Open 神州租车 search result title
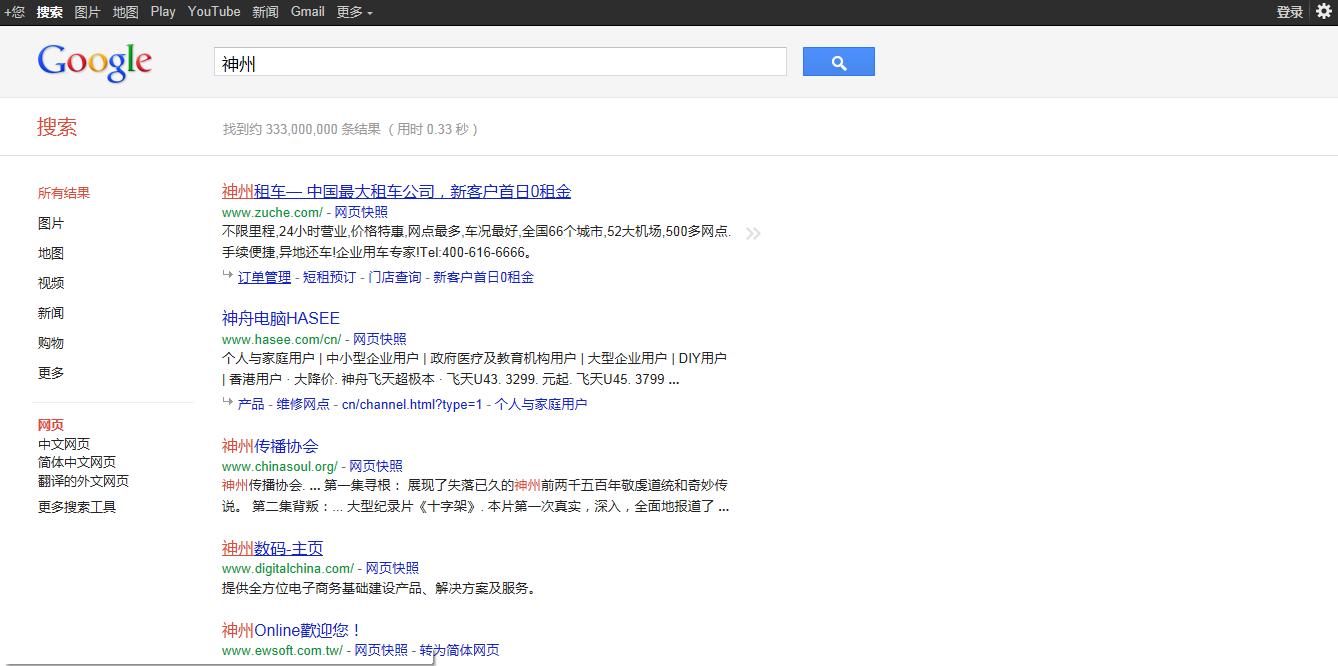This screenshot has height=666, width=1338. tap(396, 191)
